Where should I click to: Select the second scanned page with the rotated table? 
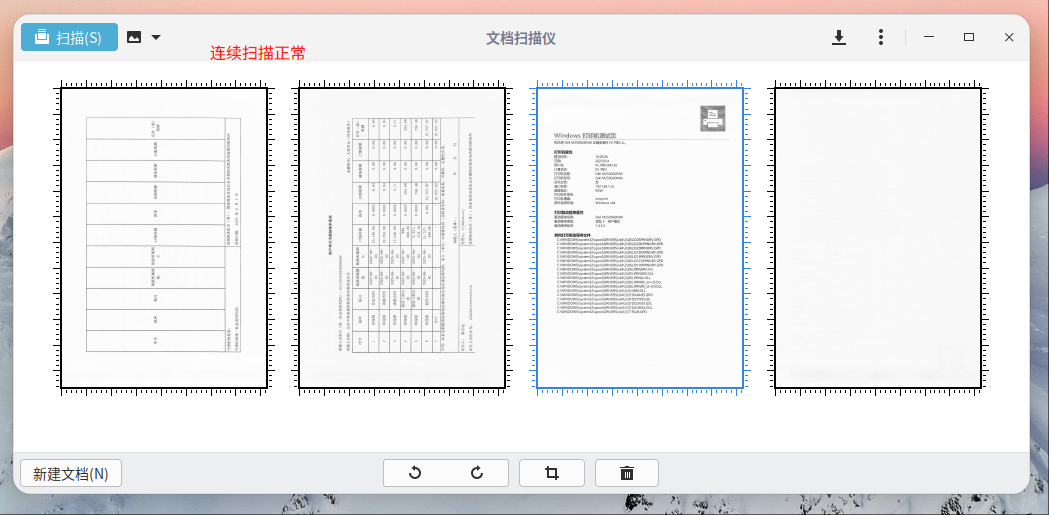tap(402, 238)
